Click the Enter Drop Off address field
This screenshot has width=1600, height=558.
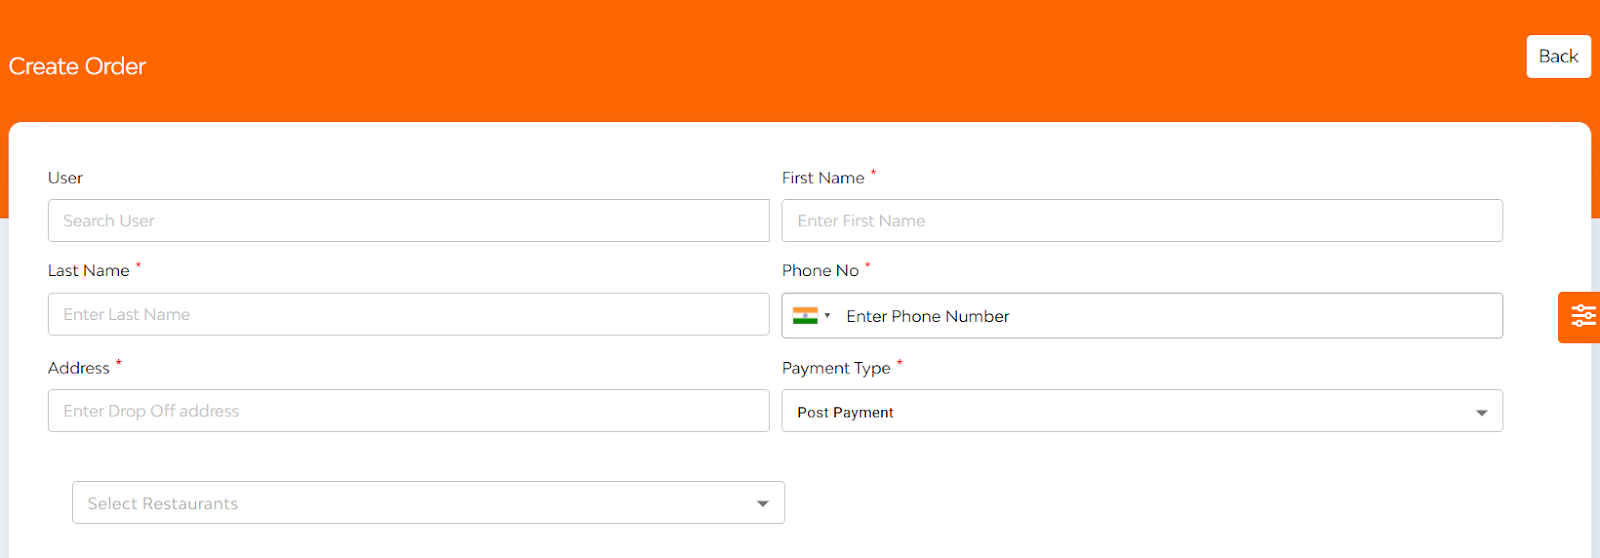pos(408,411)
